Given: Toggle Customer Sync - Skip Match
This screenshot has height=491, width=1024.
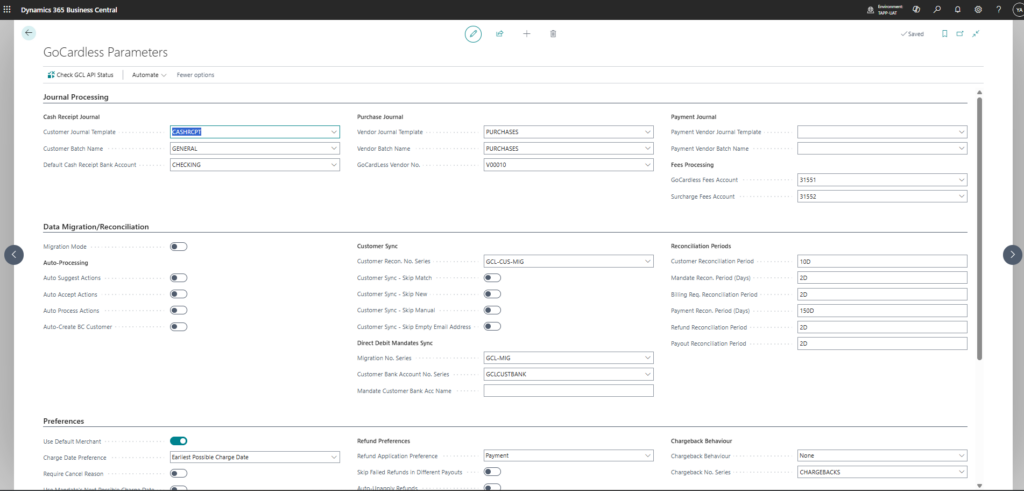Looking at the screenshot, I should point(492,278).
